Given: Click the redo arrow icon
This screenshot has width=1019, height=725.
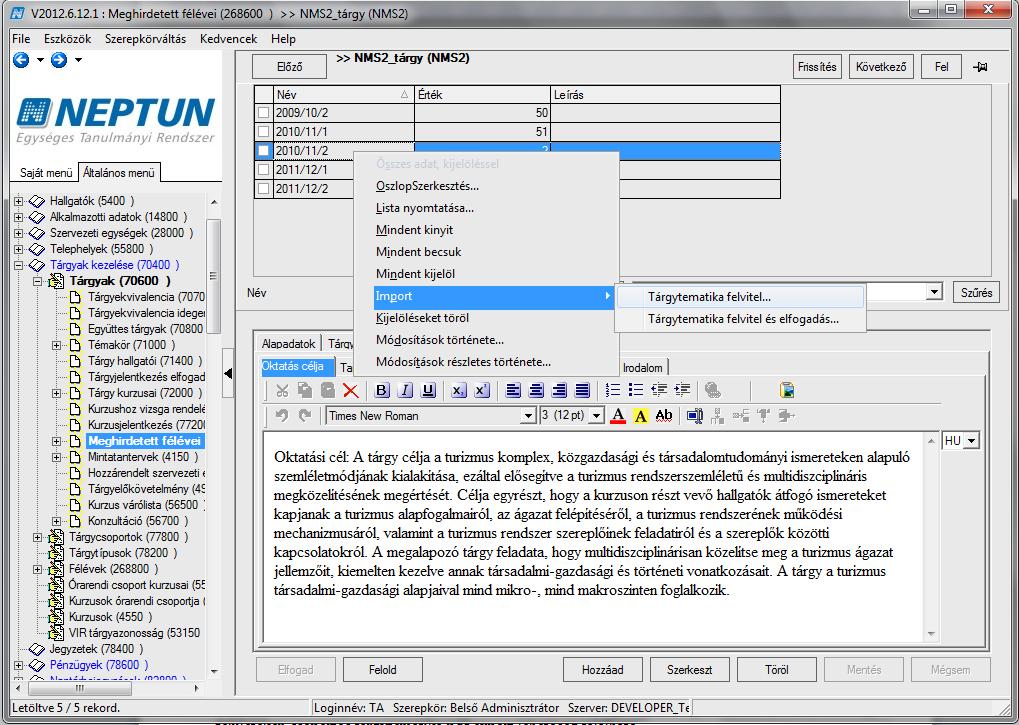Looking at the screenshot, I should tap(305, 415).
